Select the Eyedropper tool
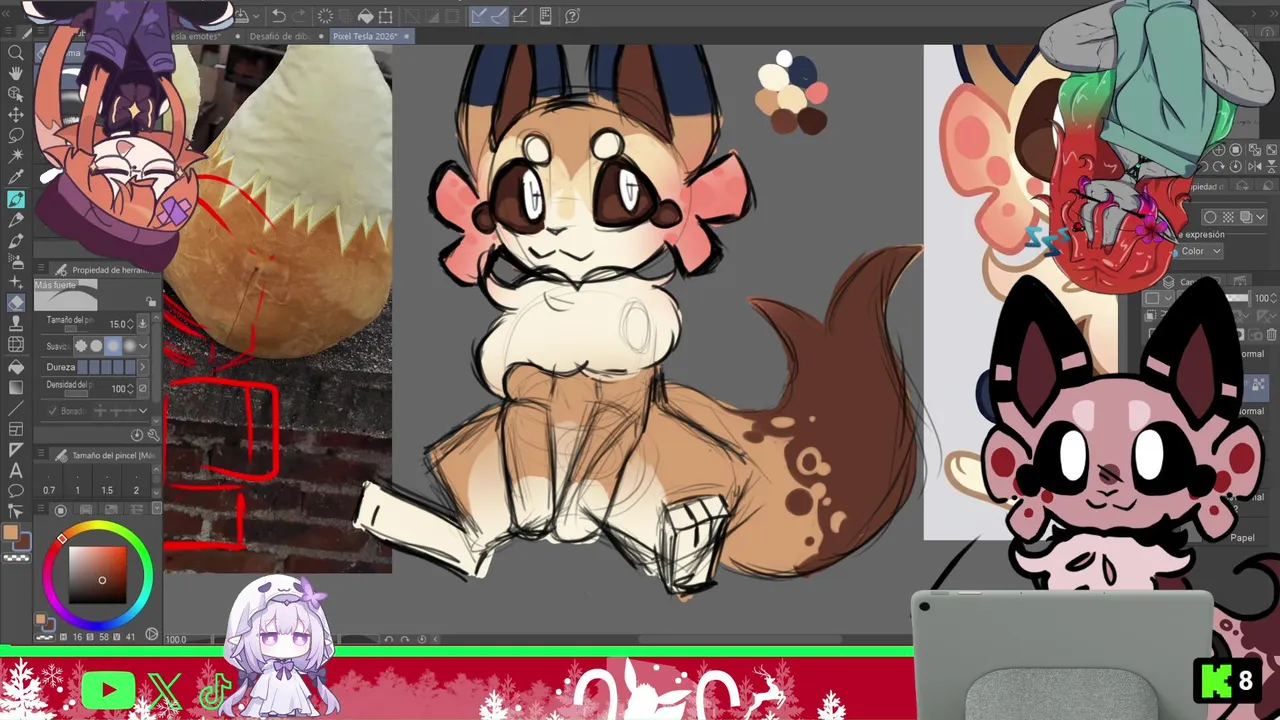The height and width of the screenshot is (720, 1280). (x=16, y=177)
